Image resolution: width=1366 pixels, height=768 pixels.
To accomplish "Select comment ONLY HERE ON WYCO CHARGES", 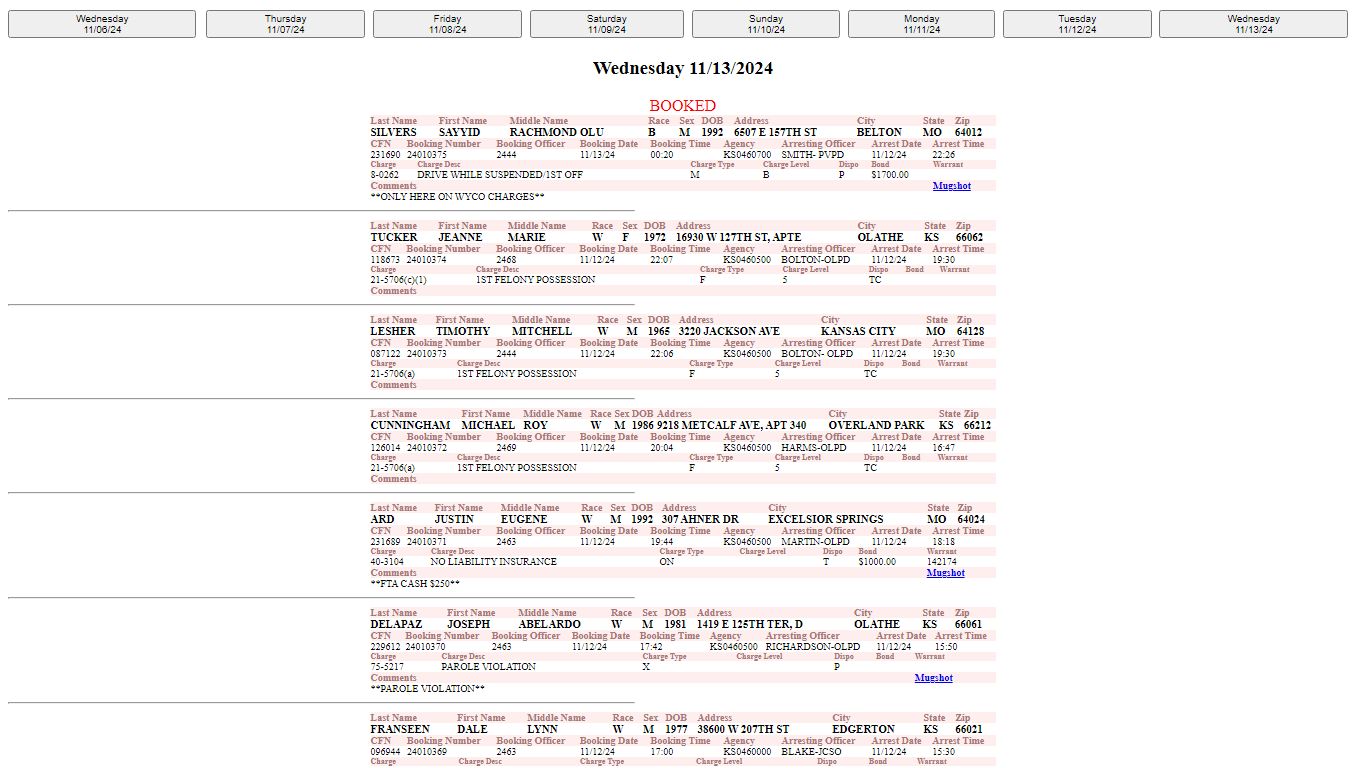I will coord(458,197).
